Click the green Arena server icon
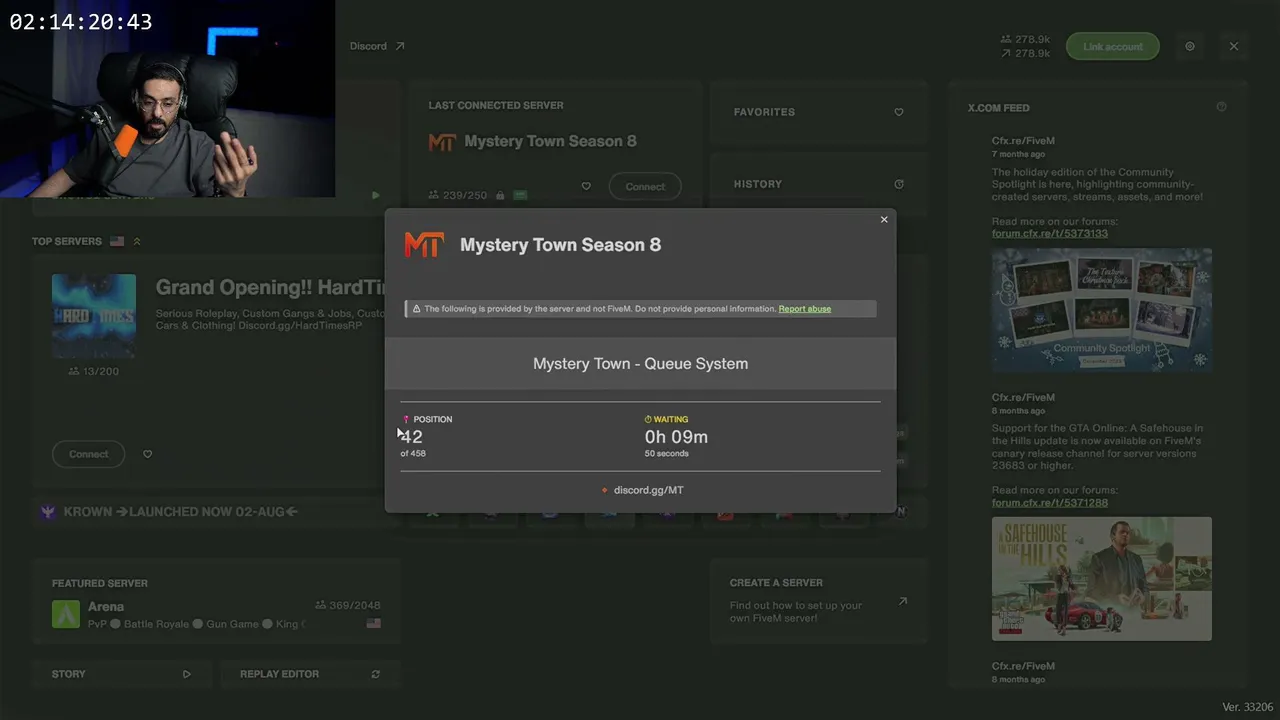Image resolution: width=1280 pixels, height=720 pixels. 66,614
